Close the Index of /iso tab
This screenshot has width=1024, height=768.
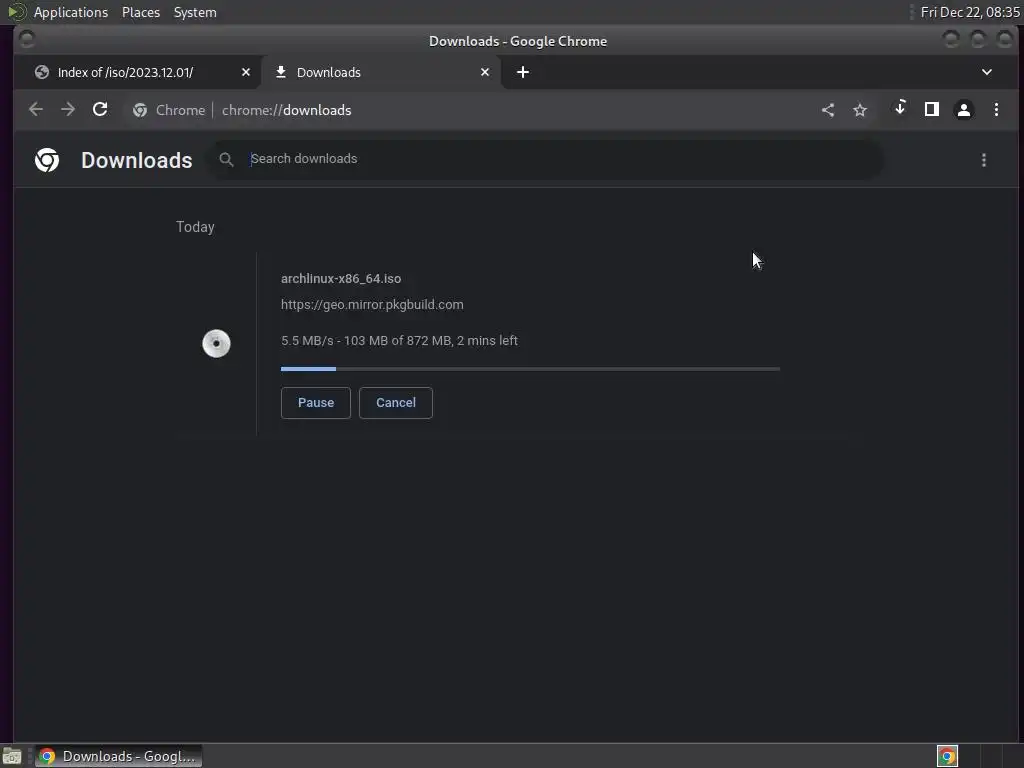click(246, 72)
